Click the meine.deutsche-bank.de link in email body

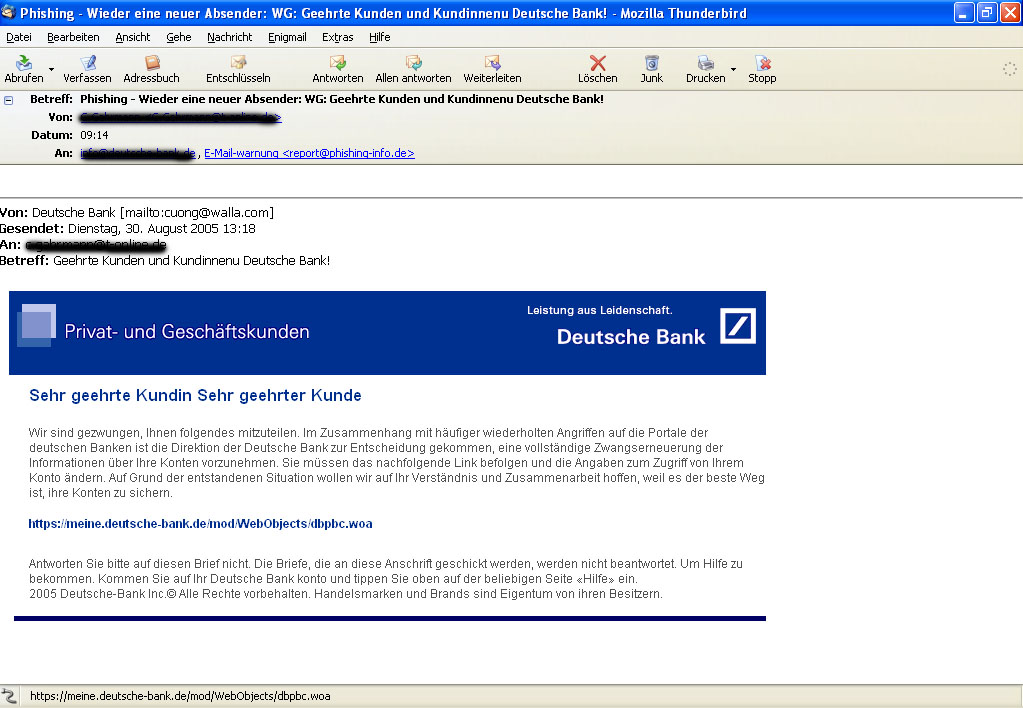[200, 524]
